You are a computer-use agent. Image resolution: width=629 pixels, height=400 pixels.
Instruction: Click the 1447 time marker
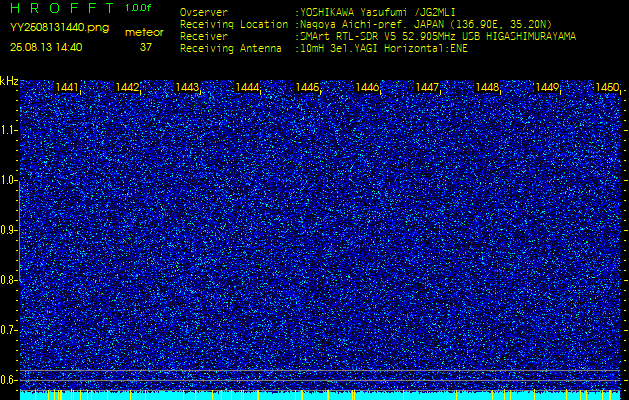427,87
